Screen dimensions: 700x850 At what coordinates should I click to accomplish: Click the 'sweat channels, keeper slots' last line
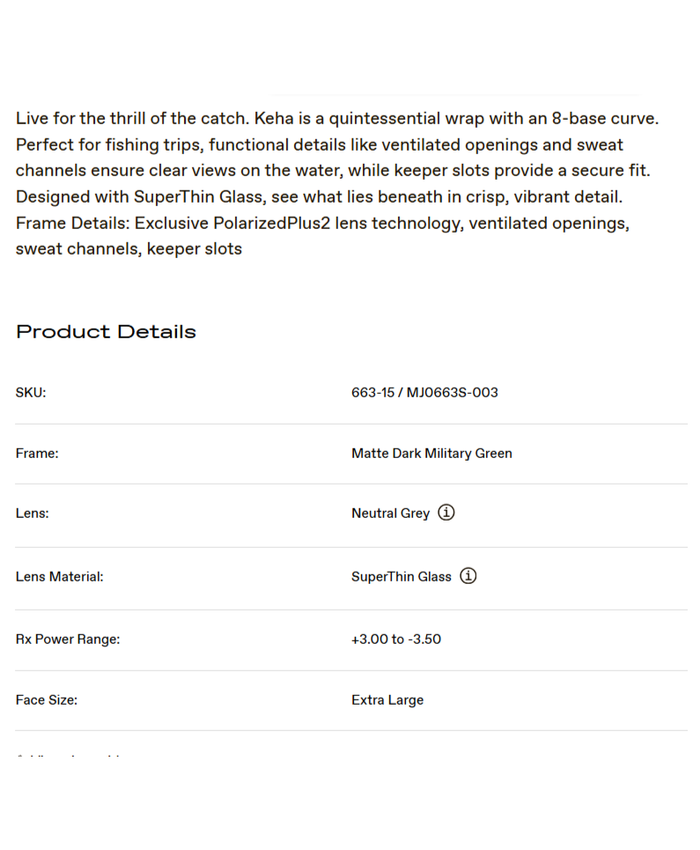(128, 249)
